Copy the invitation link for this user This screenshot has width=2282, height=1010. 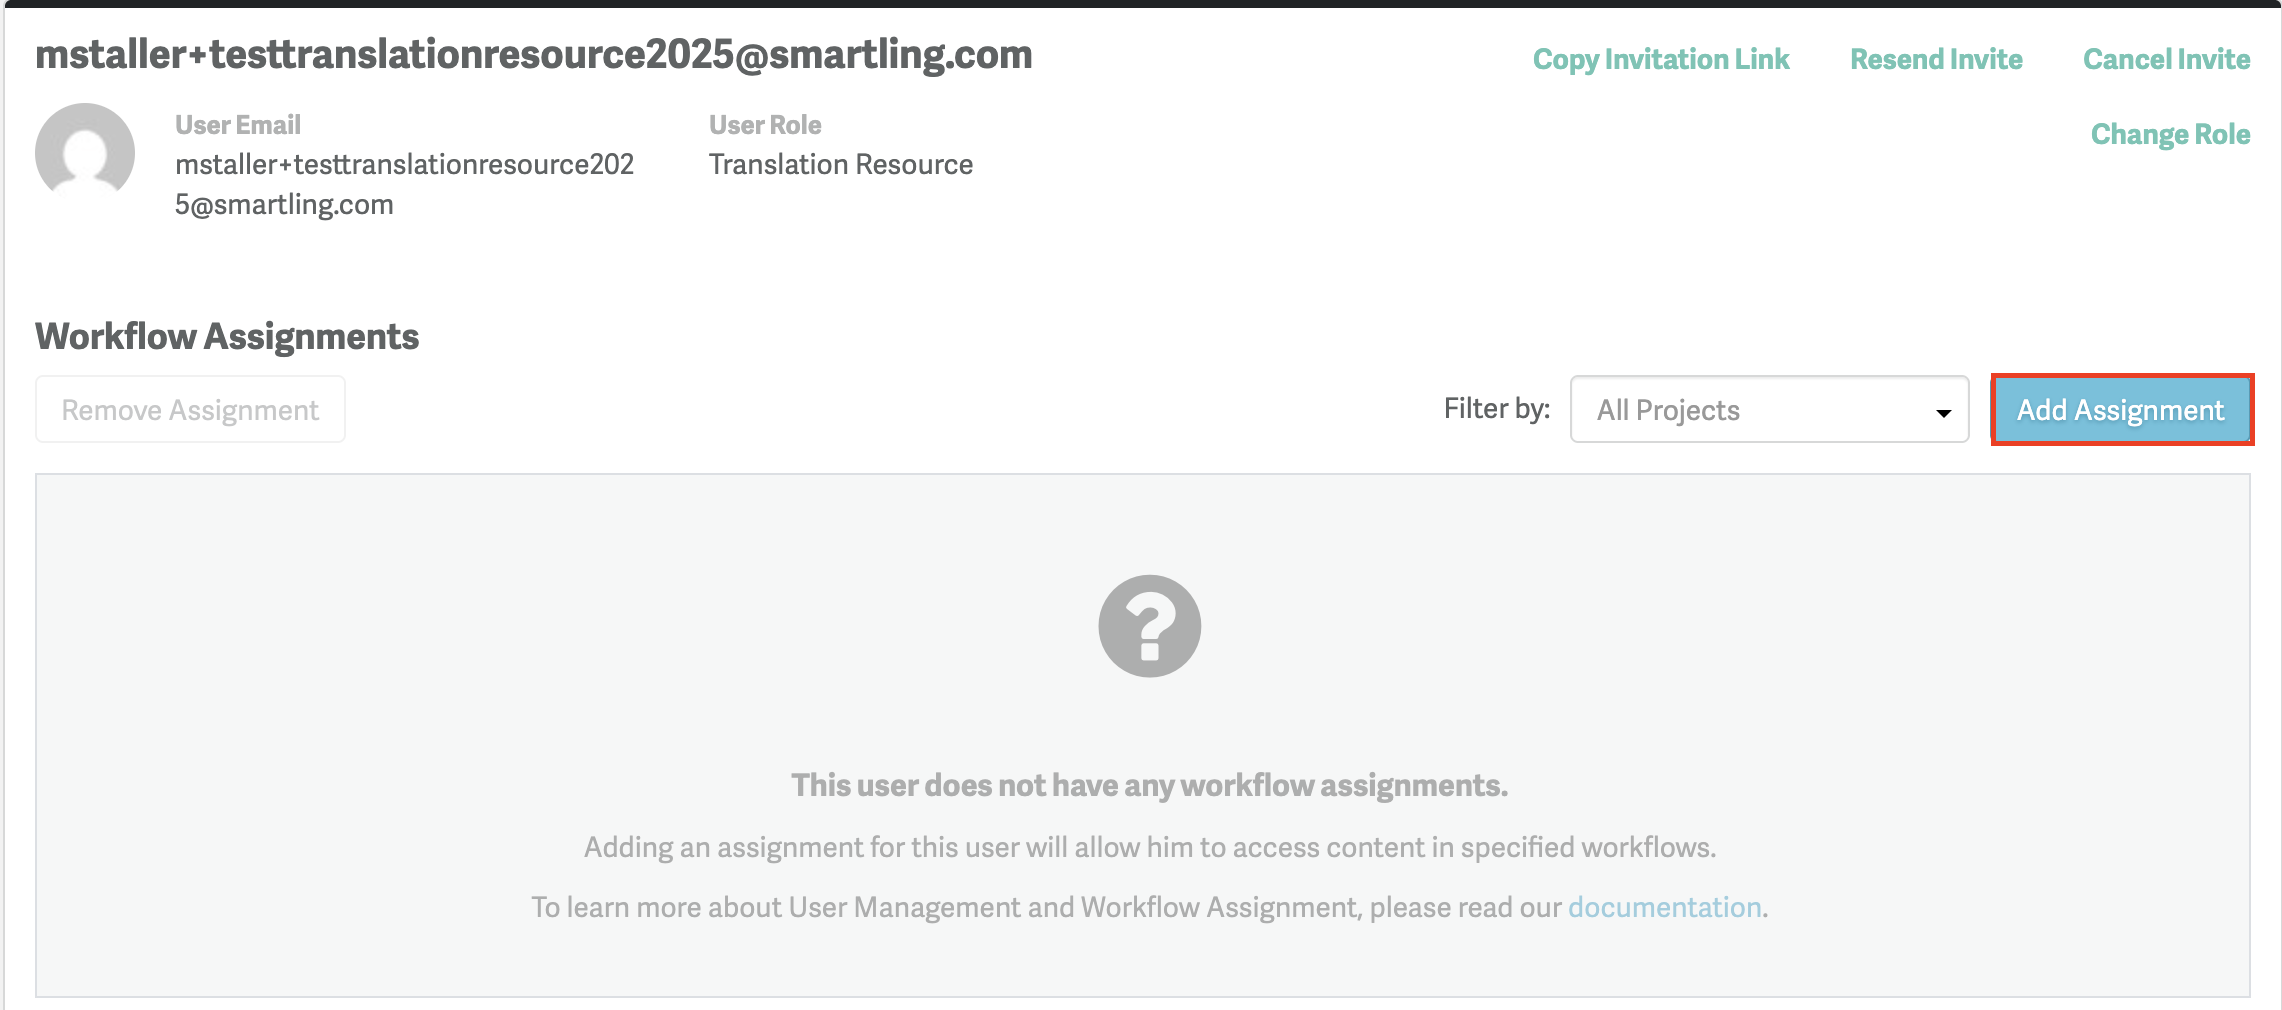1660,59
